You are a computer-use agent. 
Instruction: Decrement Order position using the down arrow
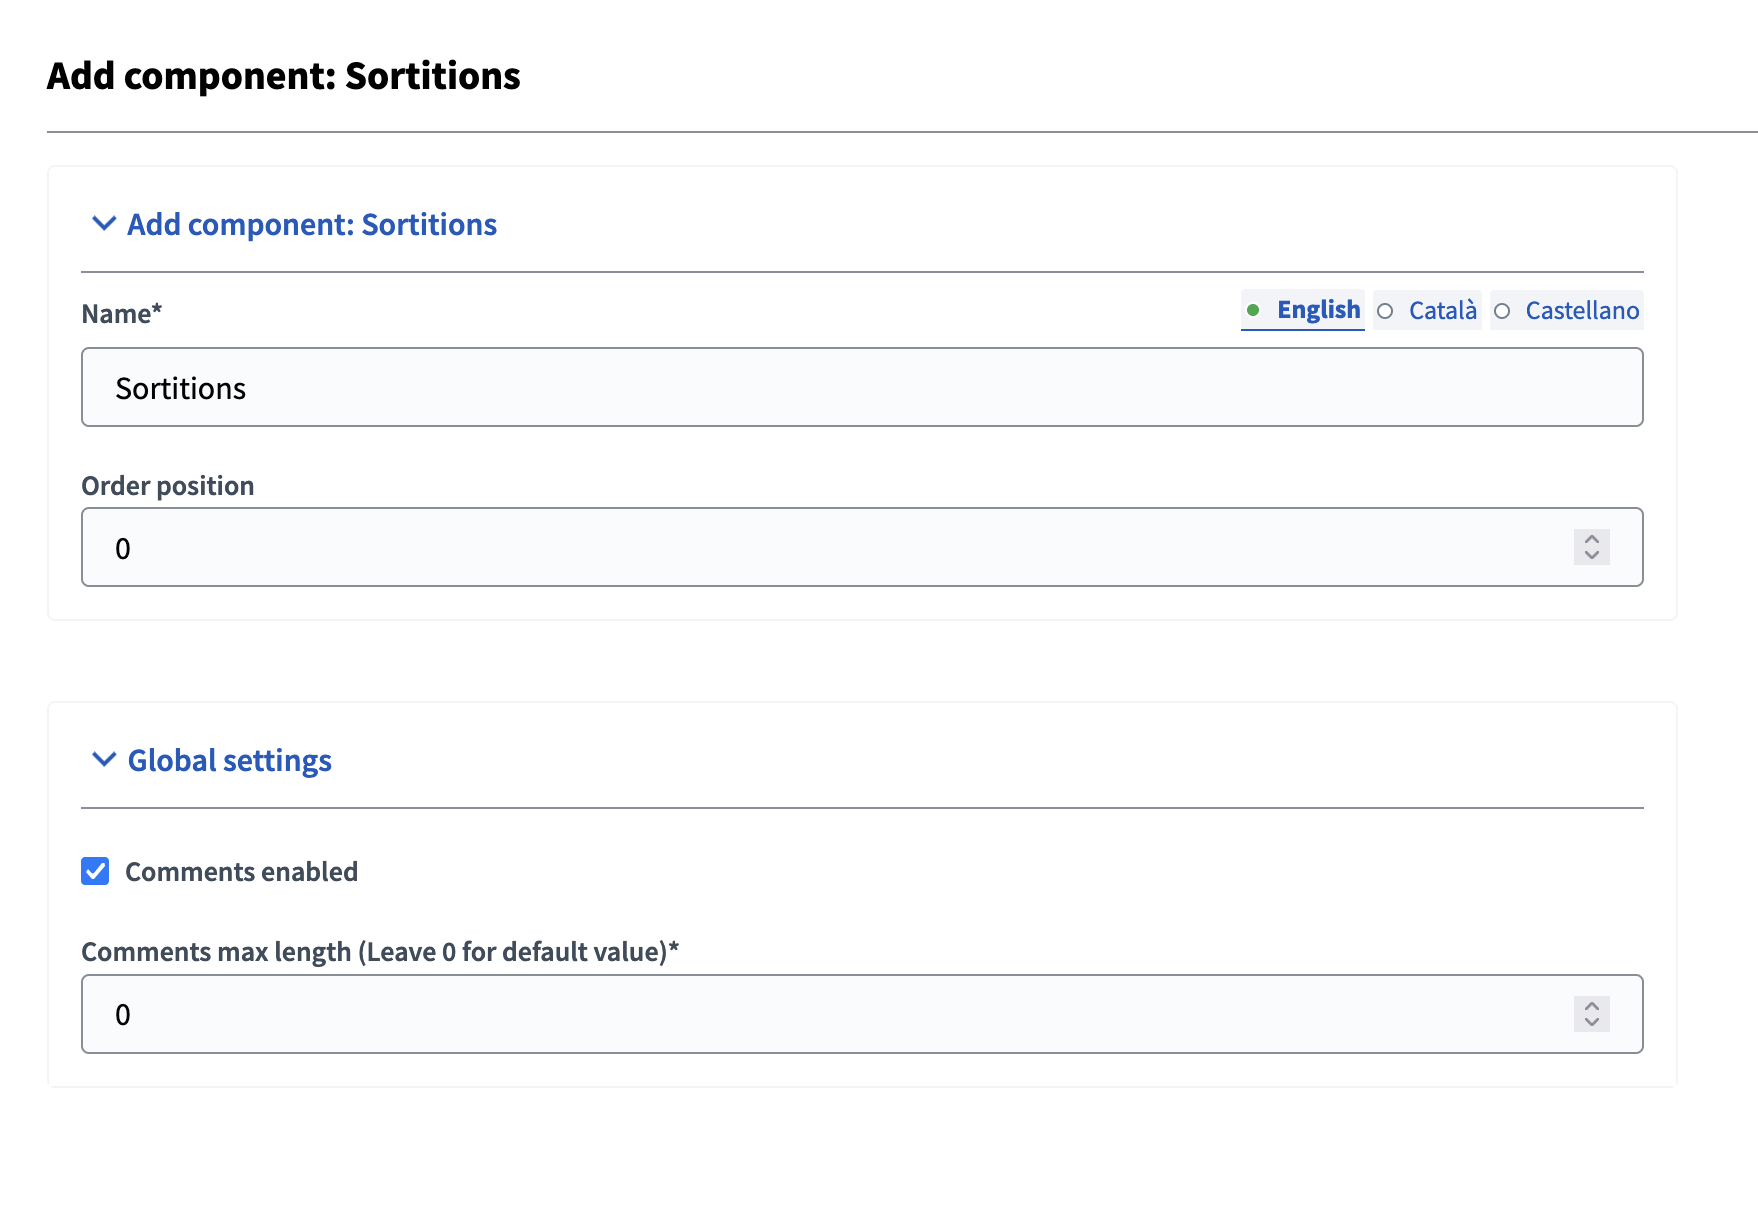click(1590, 555)
